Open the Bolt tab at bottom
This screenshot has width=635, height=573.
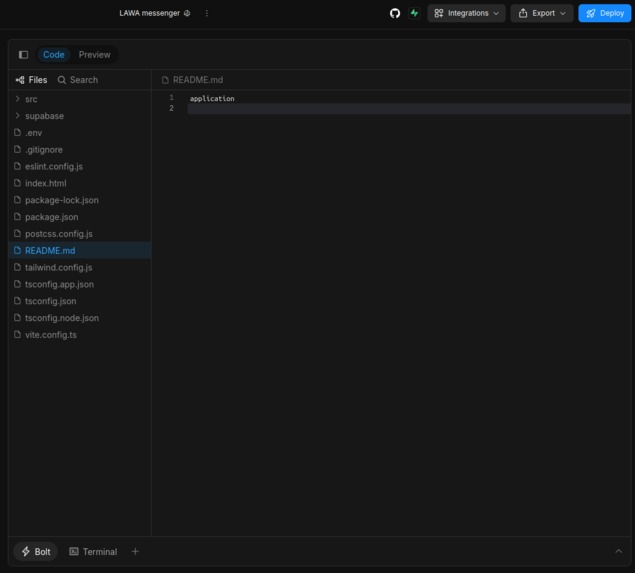click(x=36, y=552)
